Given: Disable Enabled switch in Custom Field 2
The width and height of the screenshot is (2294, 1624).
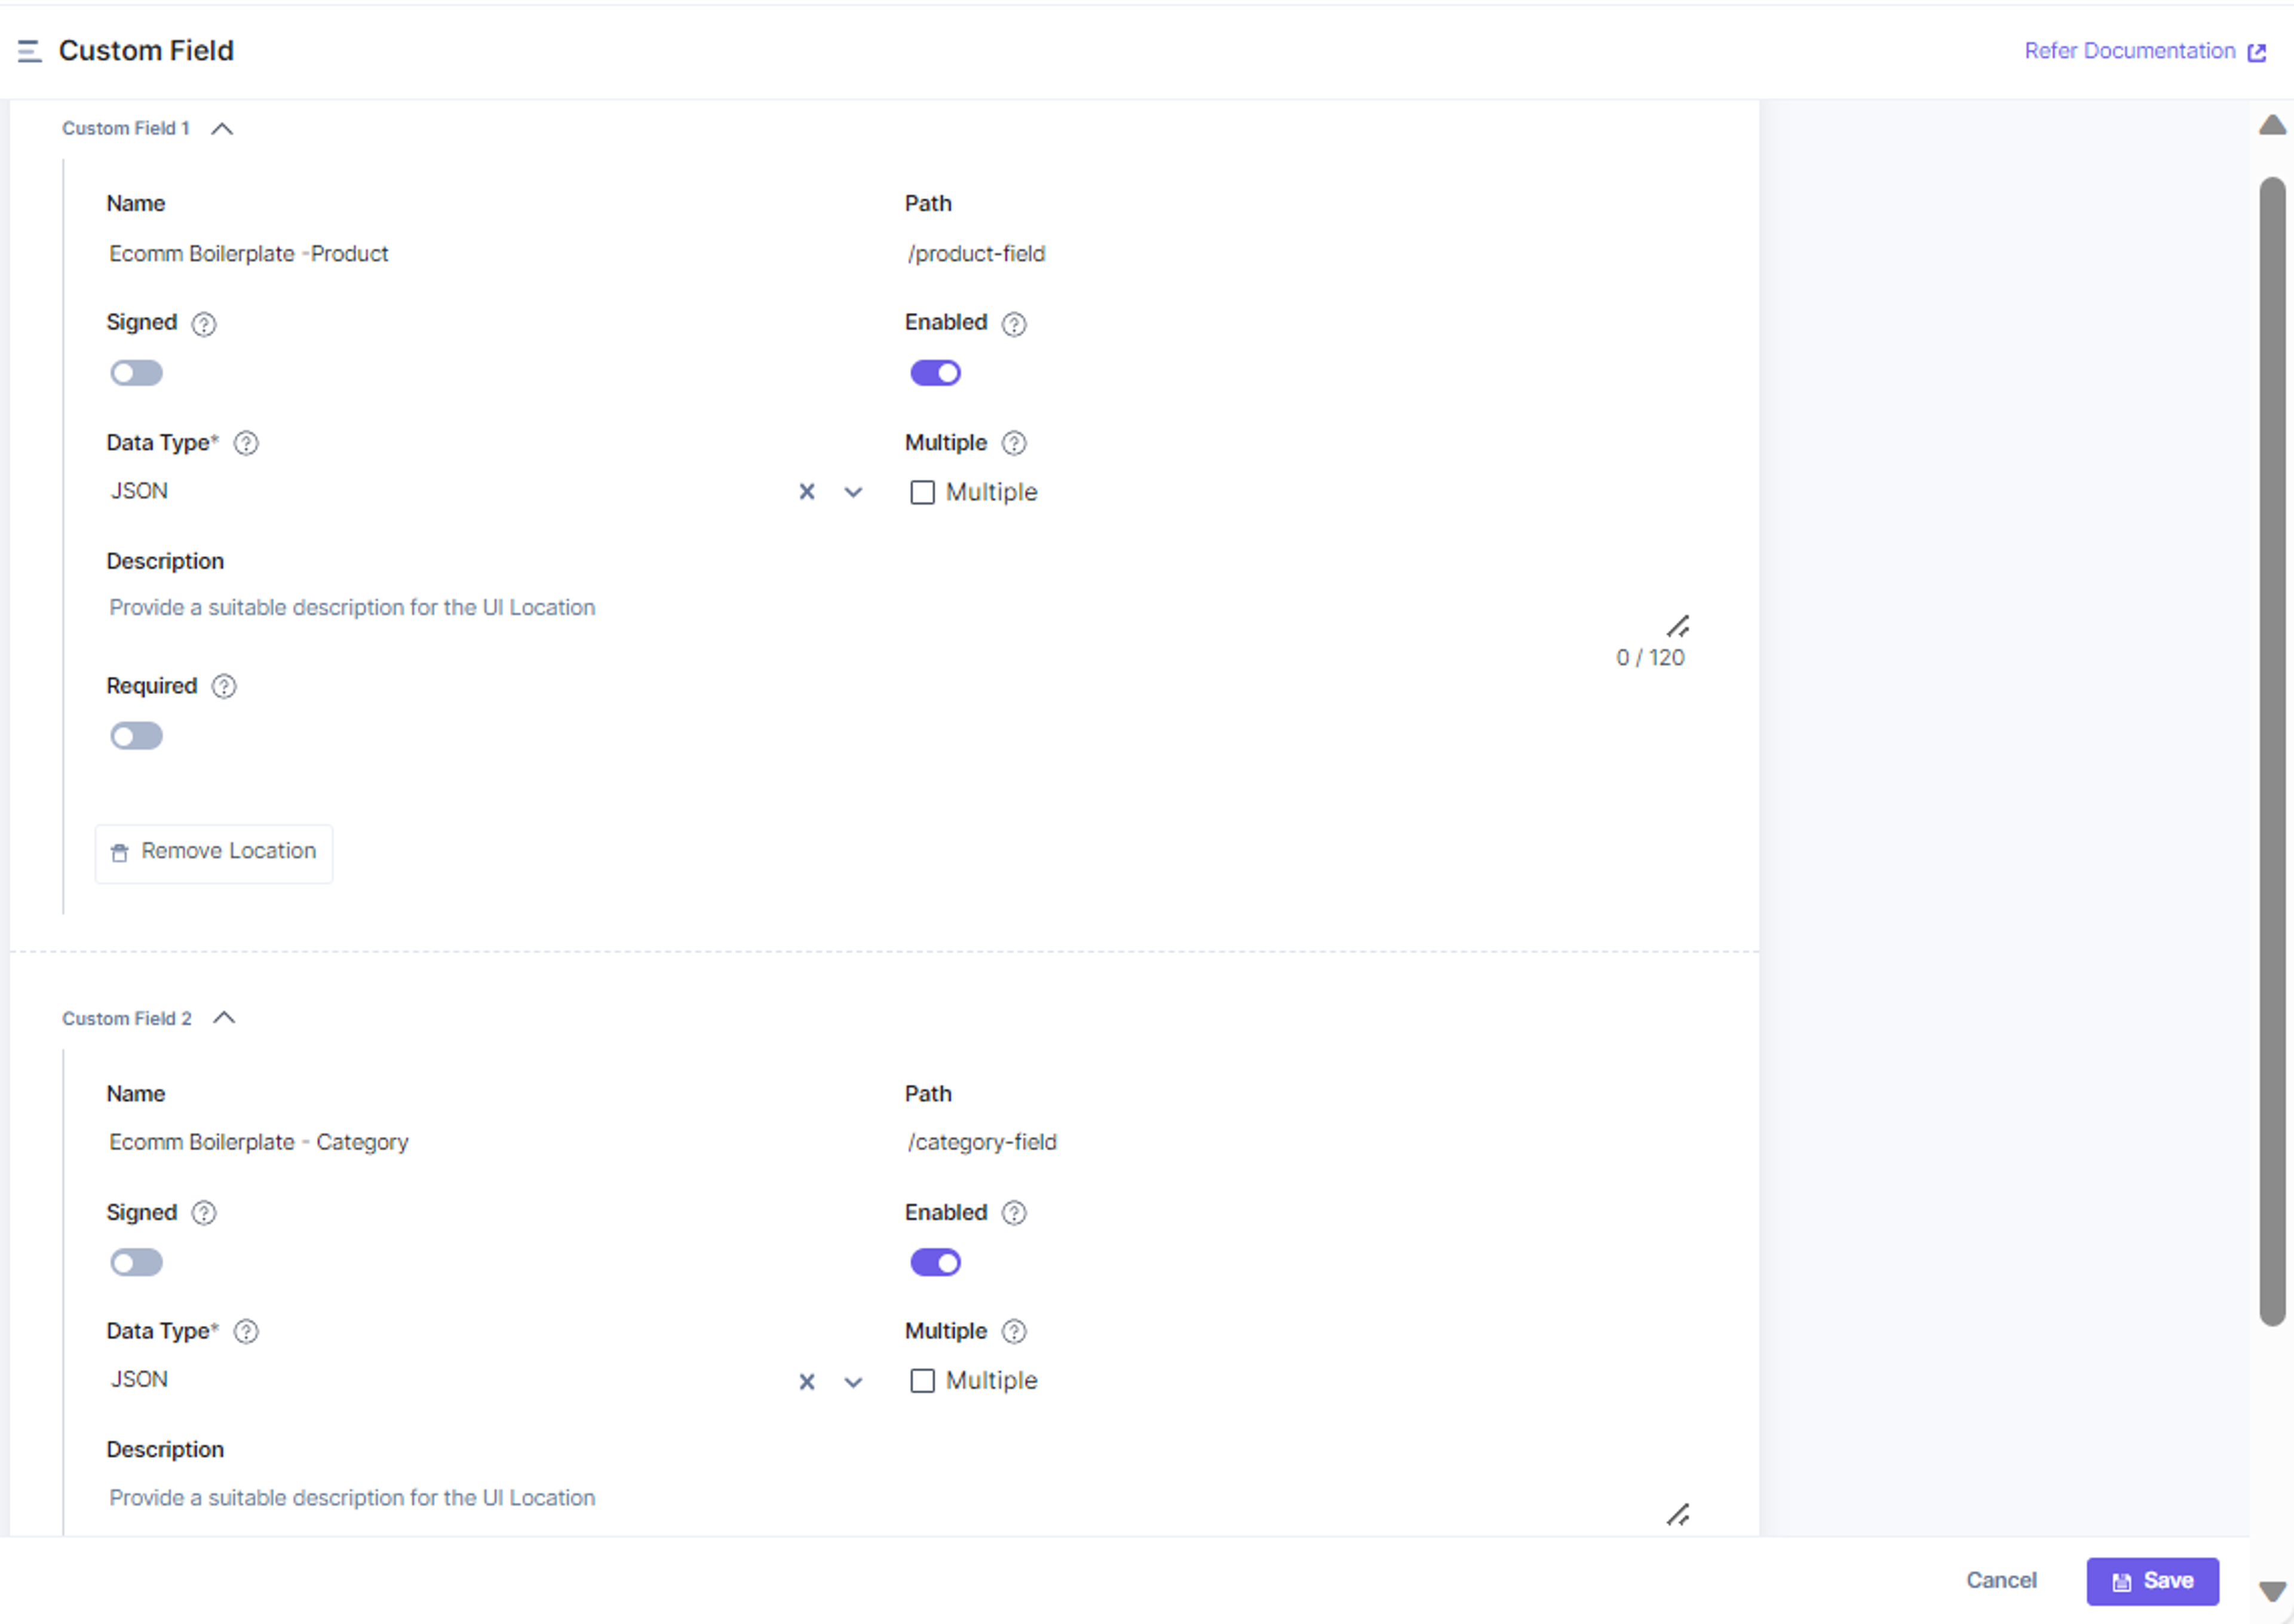Looking at the screenshot, I should pyautogui.click(x=935, y=1263).
